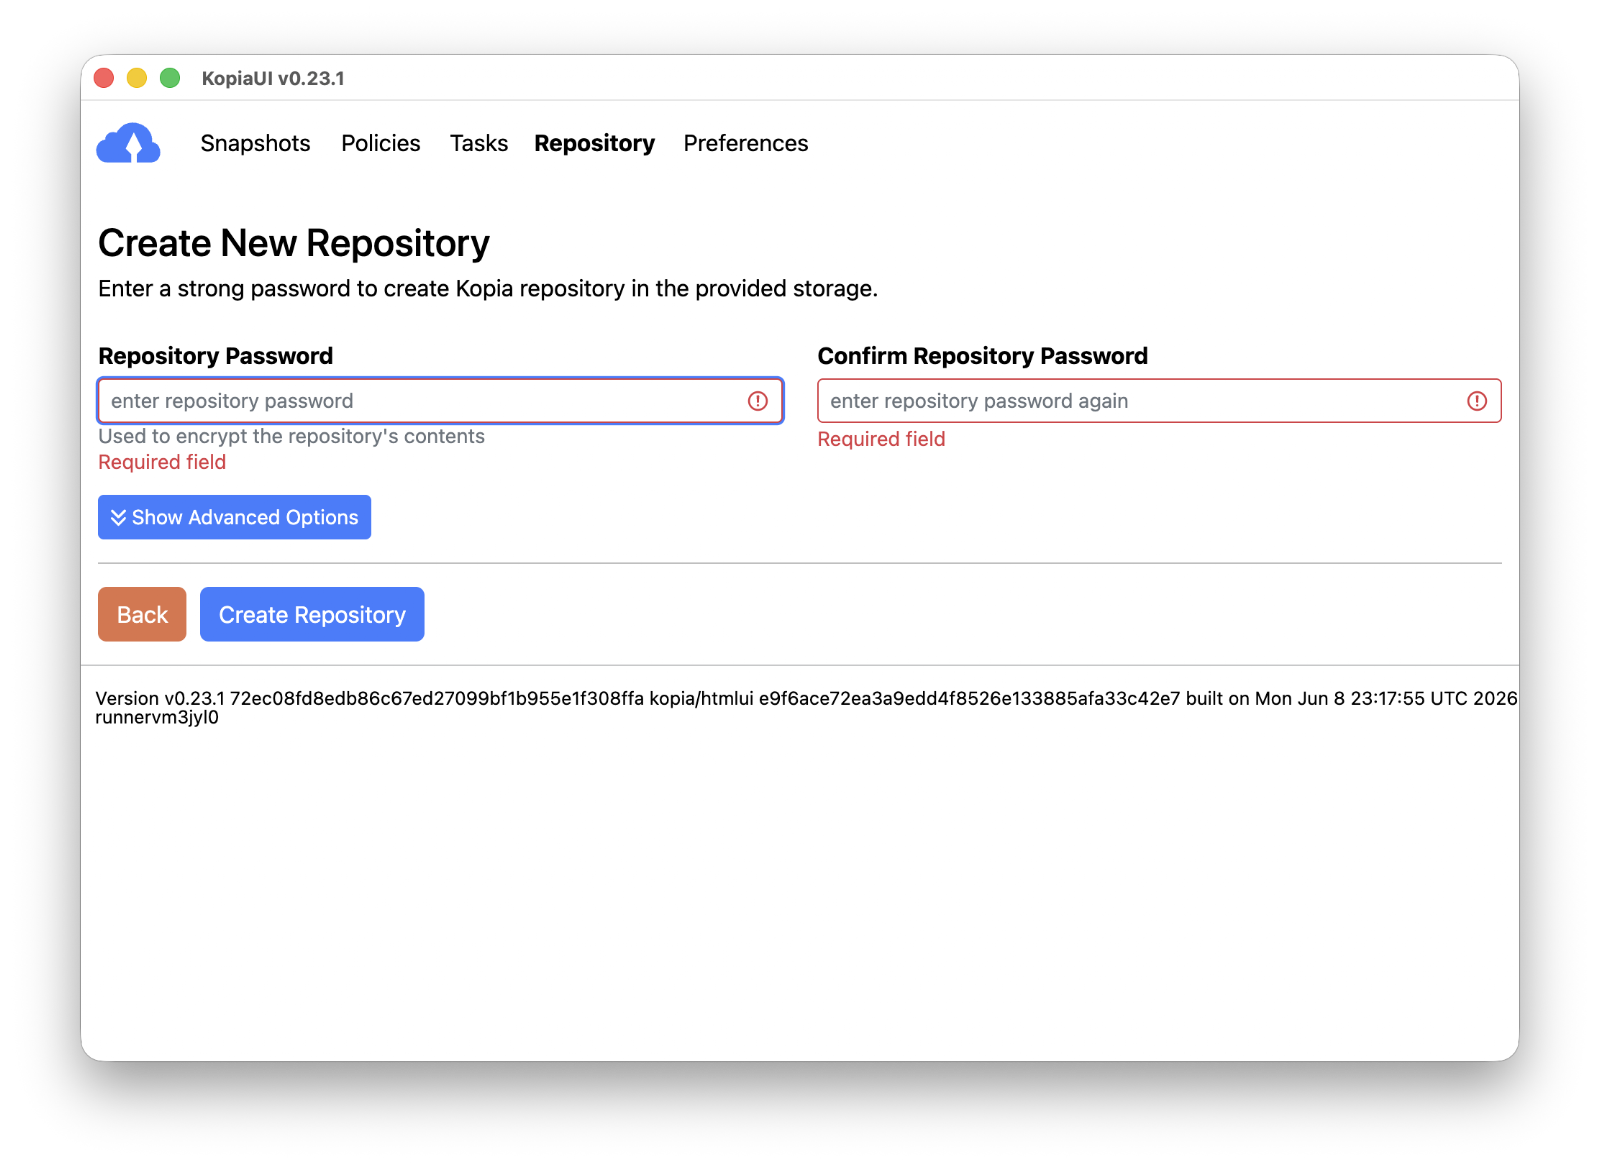Focus the Repository Password input field

(440, 401)
